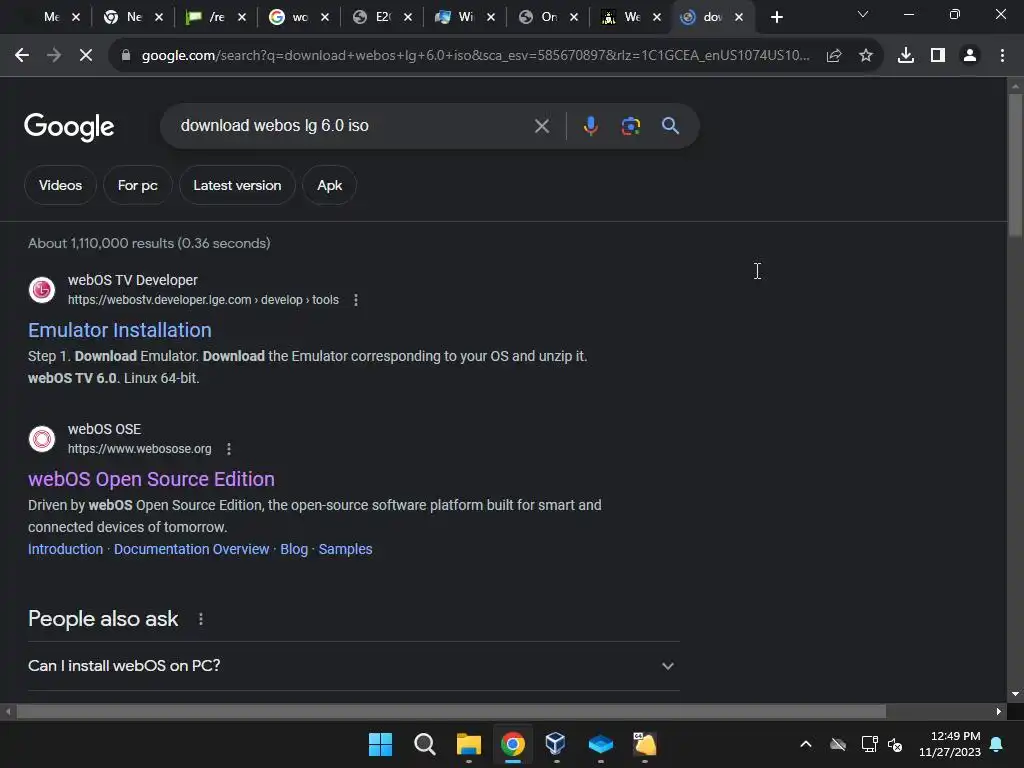Share this page from the address bar

point(833,56)
